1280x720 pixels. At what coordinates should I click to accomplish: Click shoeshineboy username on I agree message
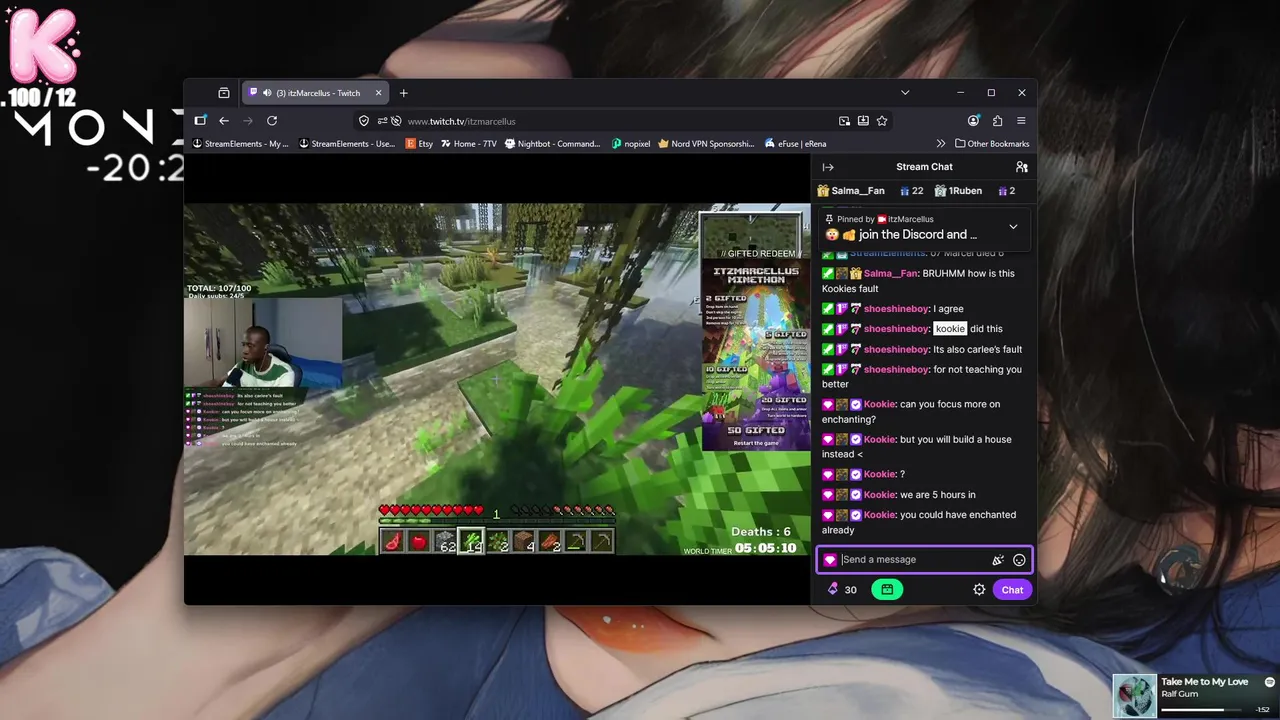coord(896,309)
